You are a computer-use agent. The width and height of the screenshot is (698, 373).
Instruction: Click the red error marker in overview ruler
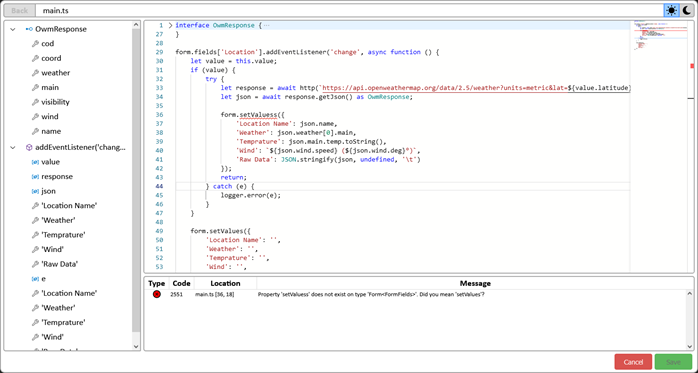pos(692,66)
